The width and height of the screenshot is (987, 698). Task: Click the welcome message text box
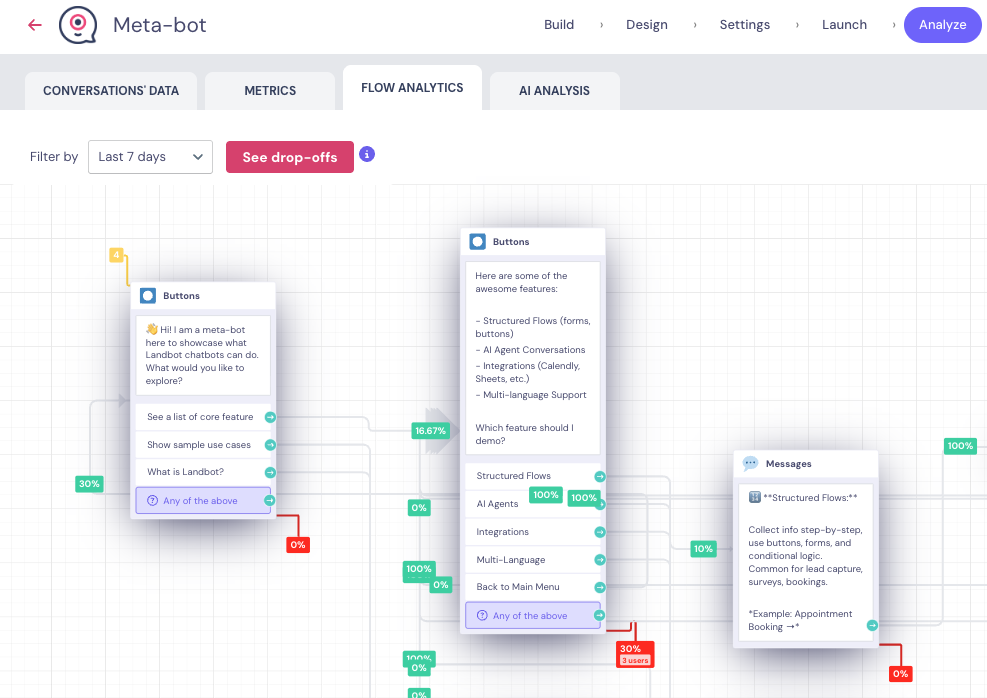pos(203,356)
